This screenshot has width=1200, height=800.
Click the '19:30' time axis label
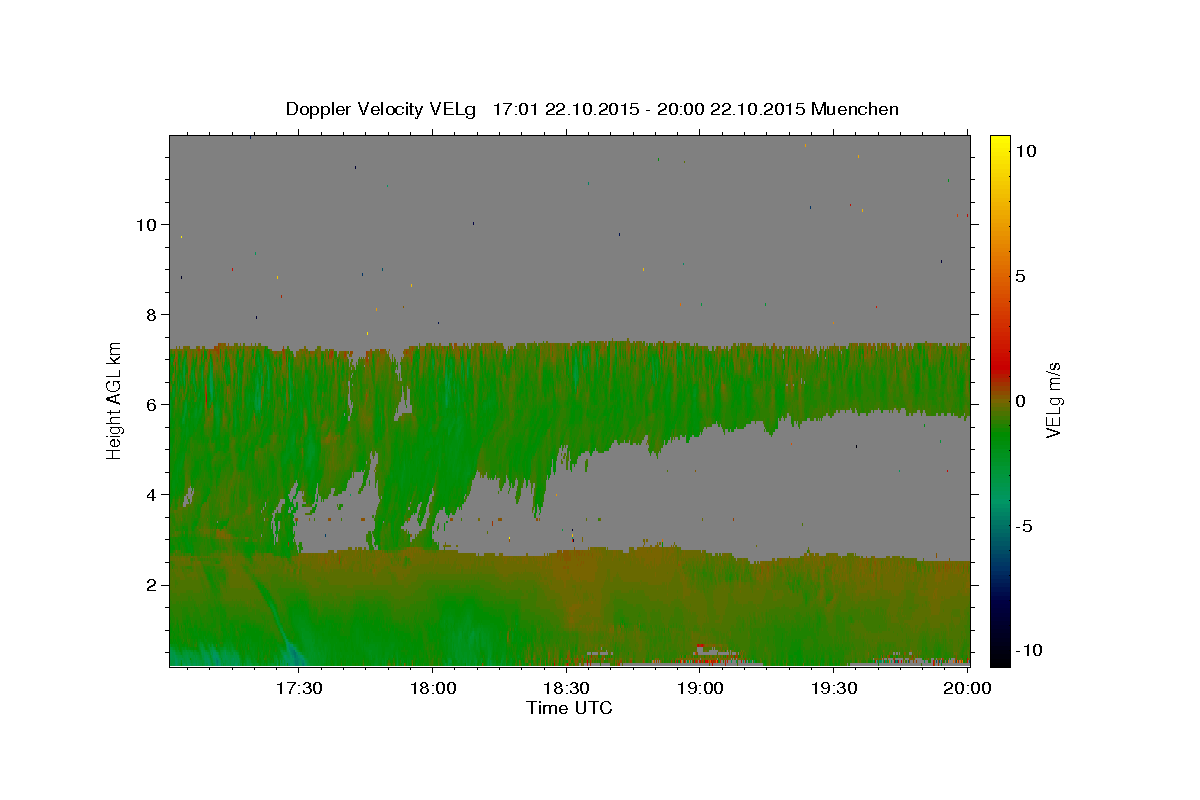point(834,688)
